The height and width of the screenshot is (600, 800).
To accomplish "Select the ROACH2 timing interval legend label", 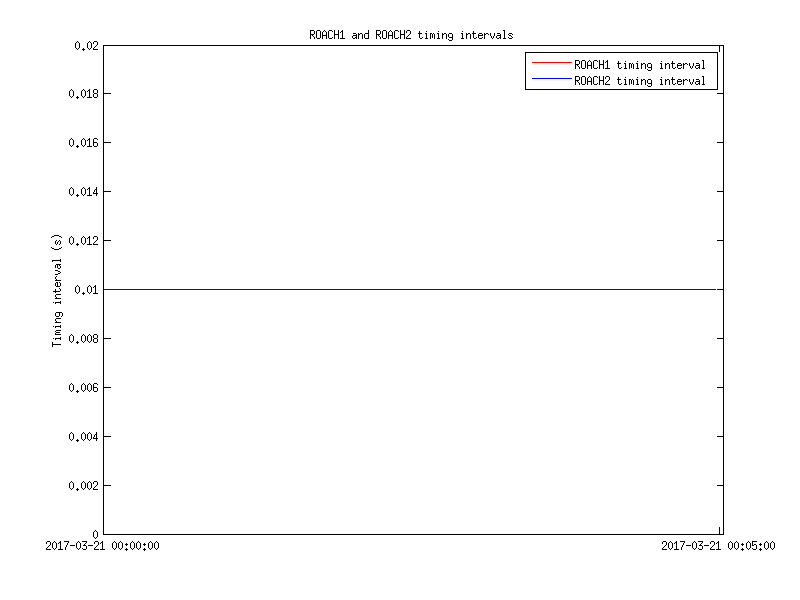I will click(639, 81).
